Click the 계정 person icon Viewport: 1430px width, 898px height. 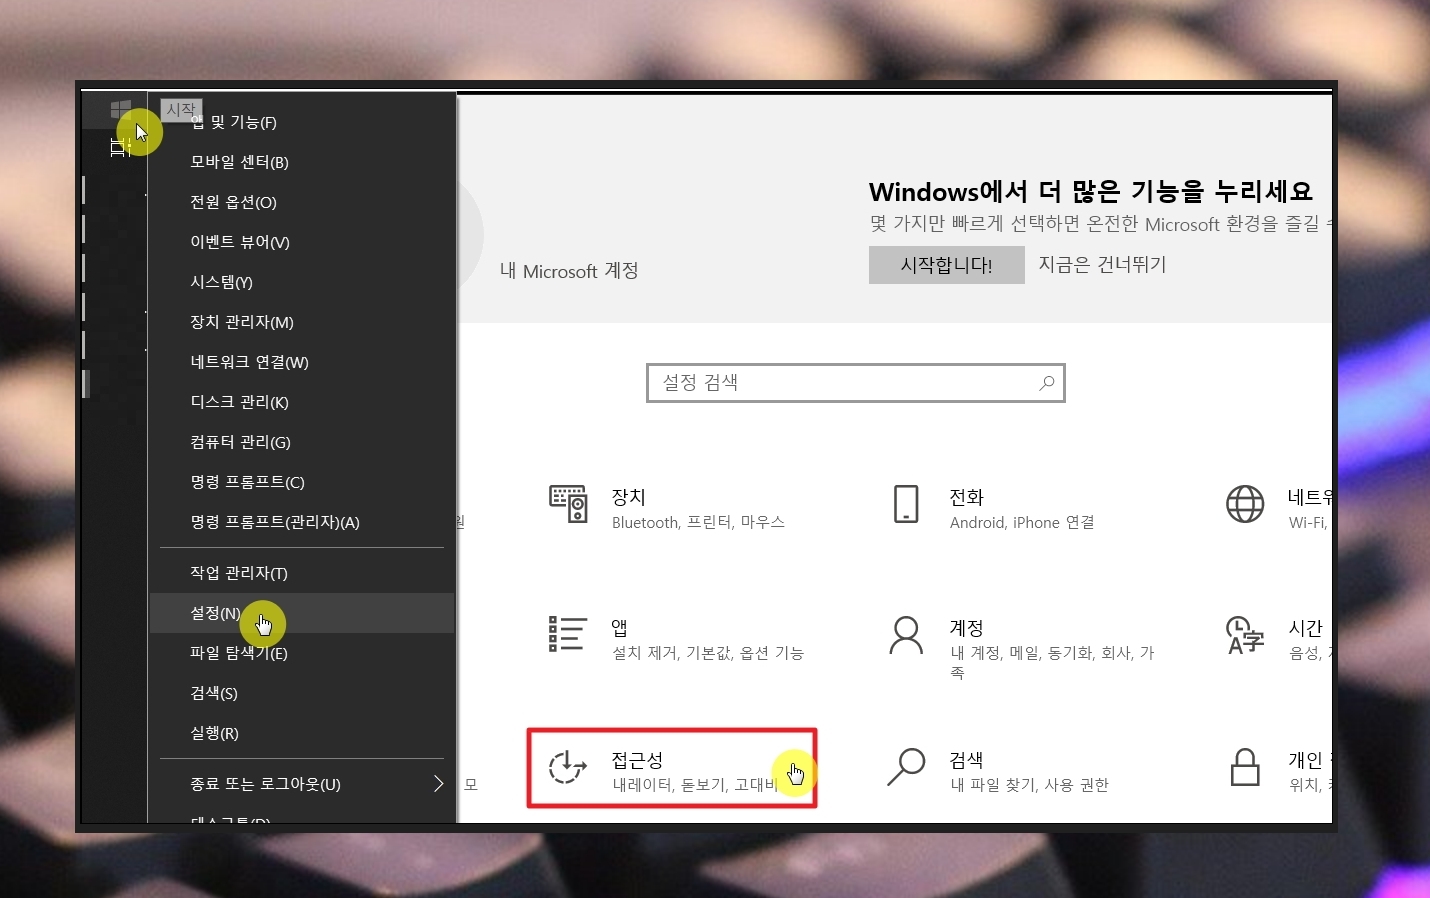906,635
